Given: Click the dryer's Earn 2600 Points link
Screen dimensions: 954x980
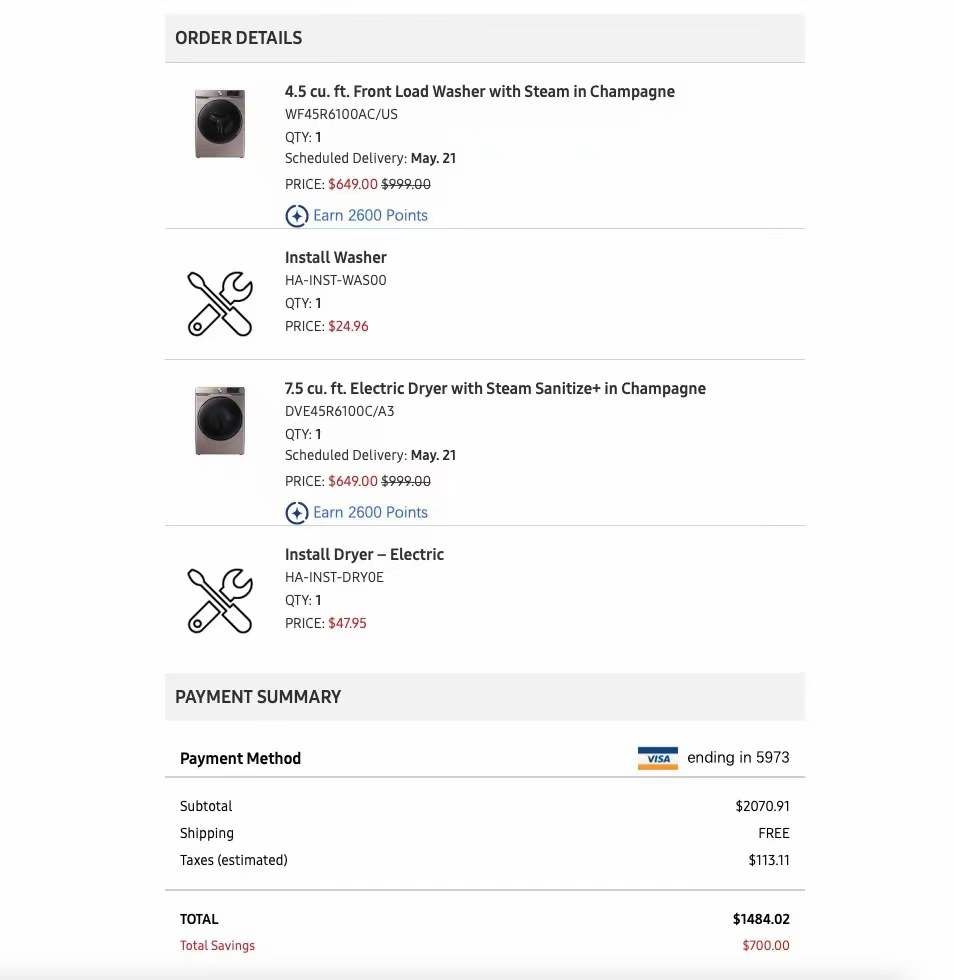Looking at the screenshot, I should (x=370, y=512).
